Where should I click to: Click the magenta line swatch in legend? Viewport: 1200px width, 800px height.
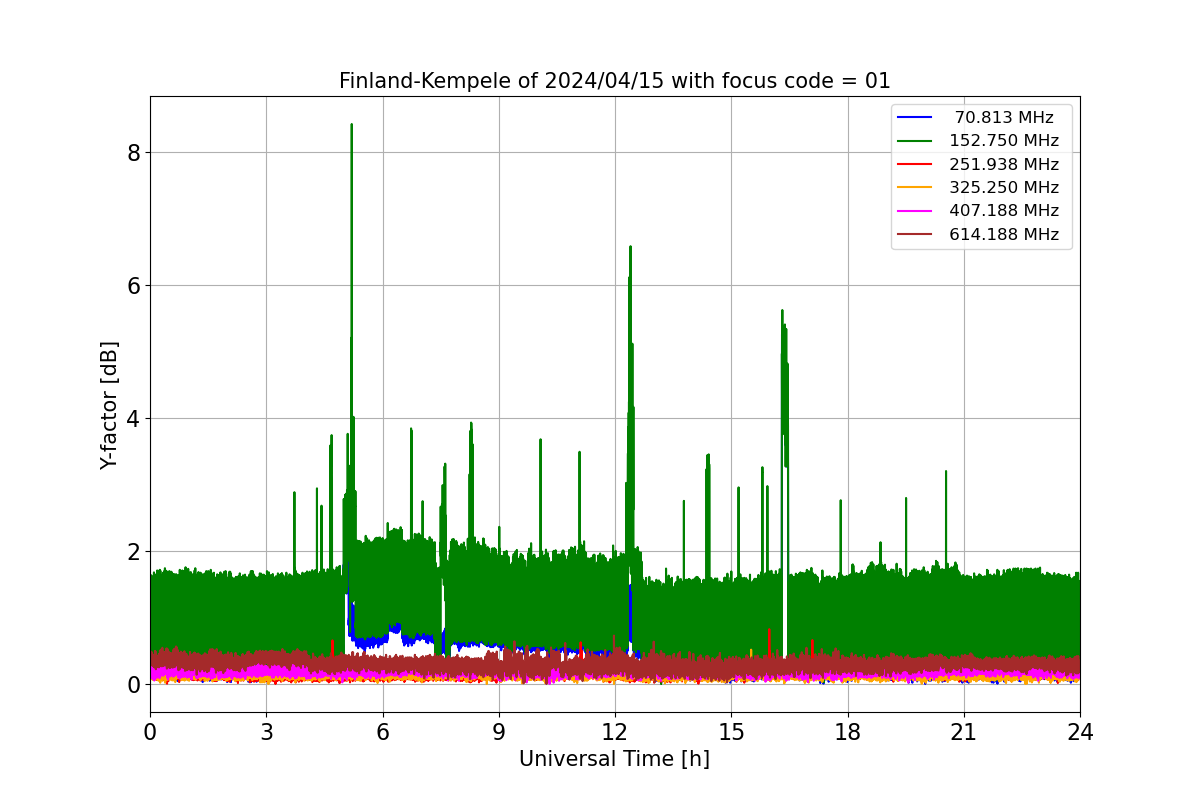[x=916, y=211]
